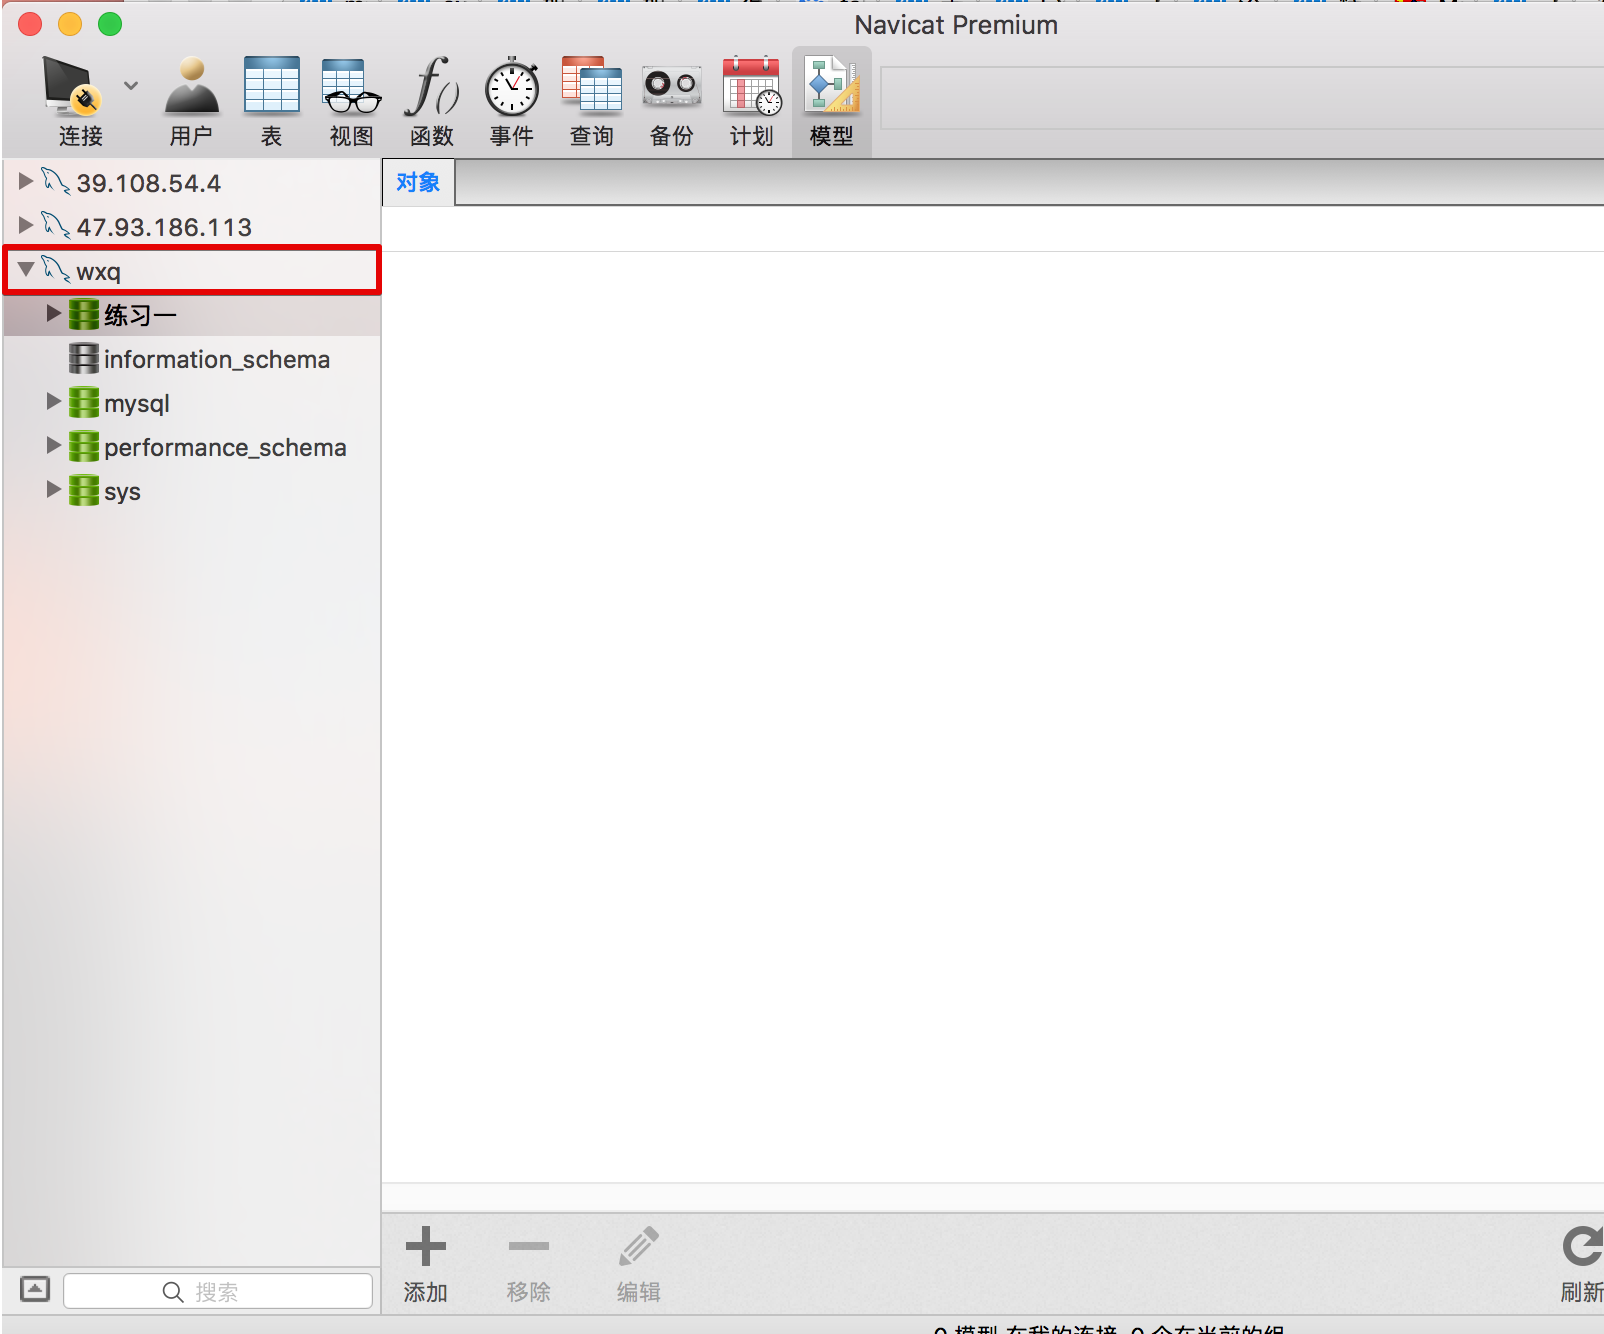Select the 练习一 database row
This screenshot has width=1604, height=1334.
coord(191,315)
